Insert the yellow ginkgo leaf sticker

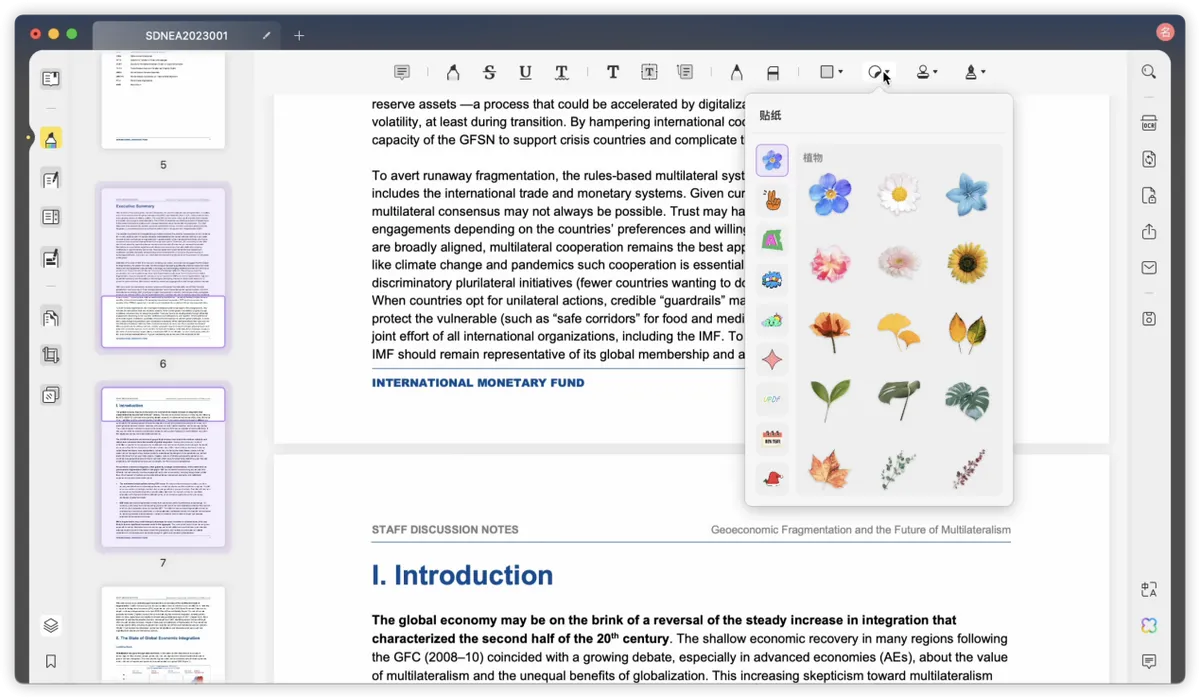(x=899, y=332)
